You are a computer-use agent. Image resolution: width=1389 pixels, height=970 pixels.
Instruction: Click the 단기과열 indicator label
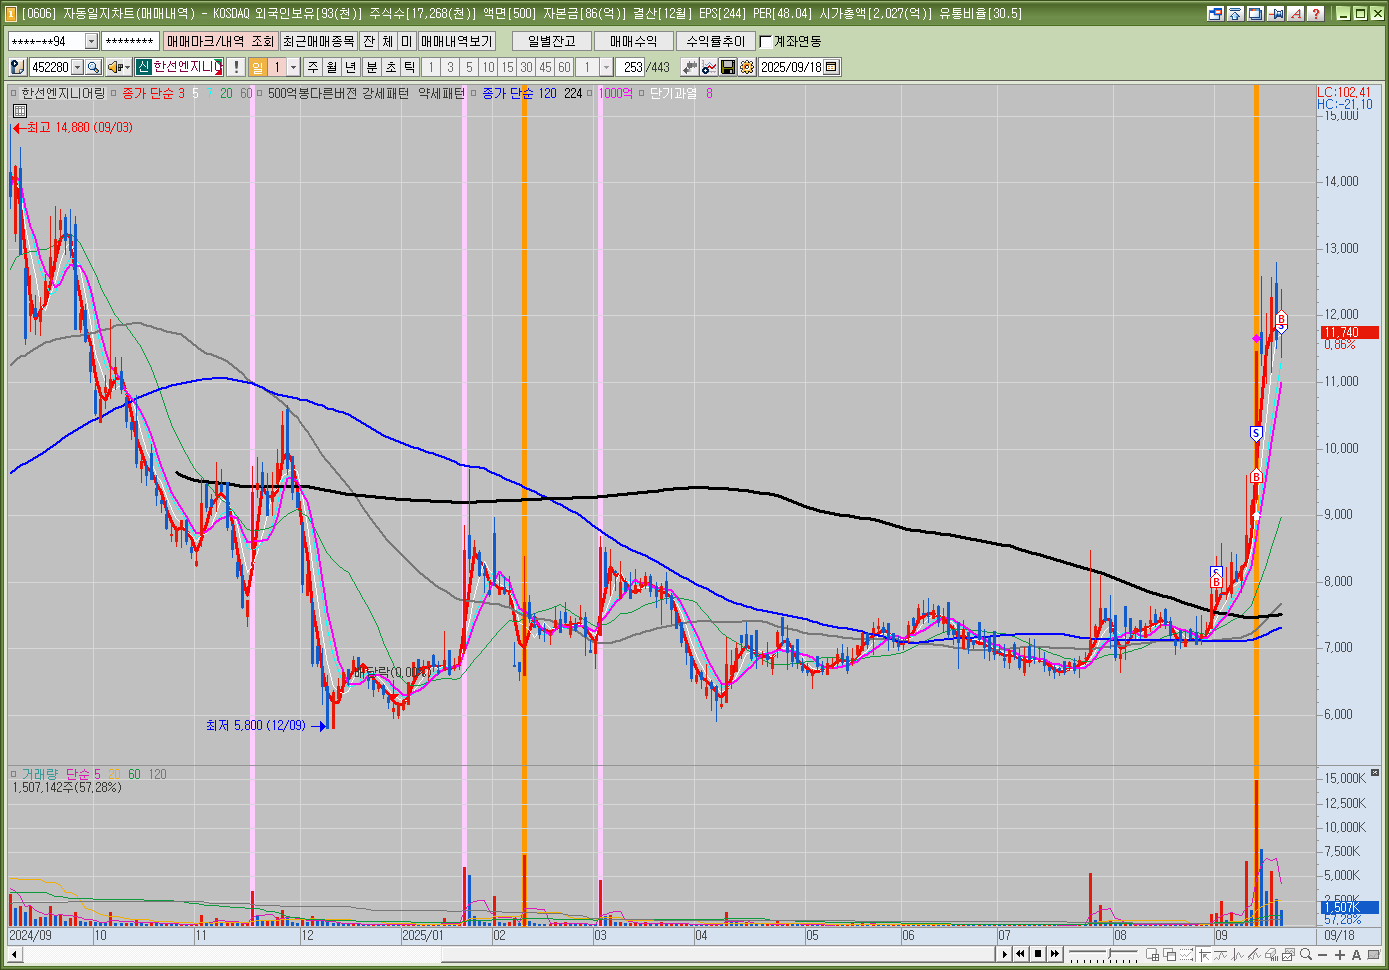673,93
